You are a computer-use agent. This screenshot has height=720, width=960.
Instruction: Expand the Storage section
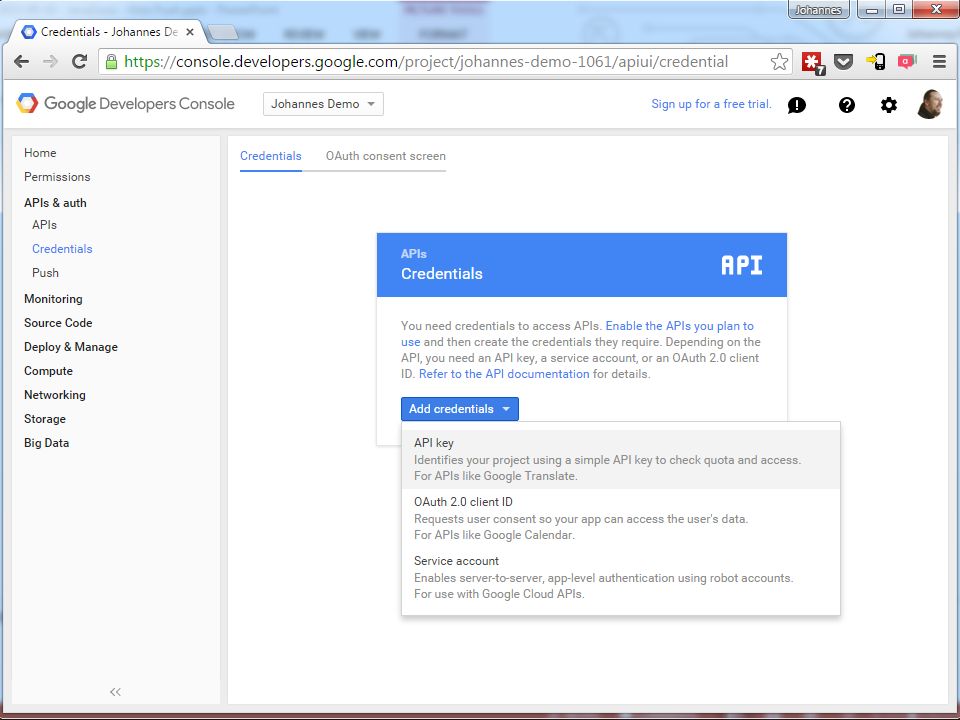coord(45,419)
